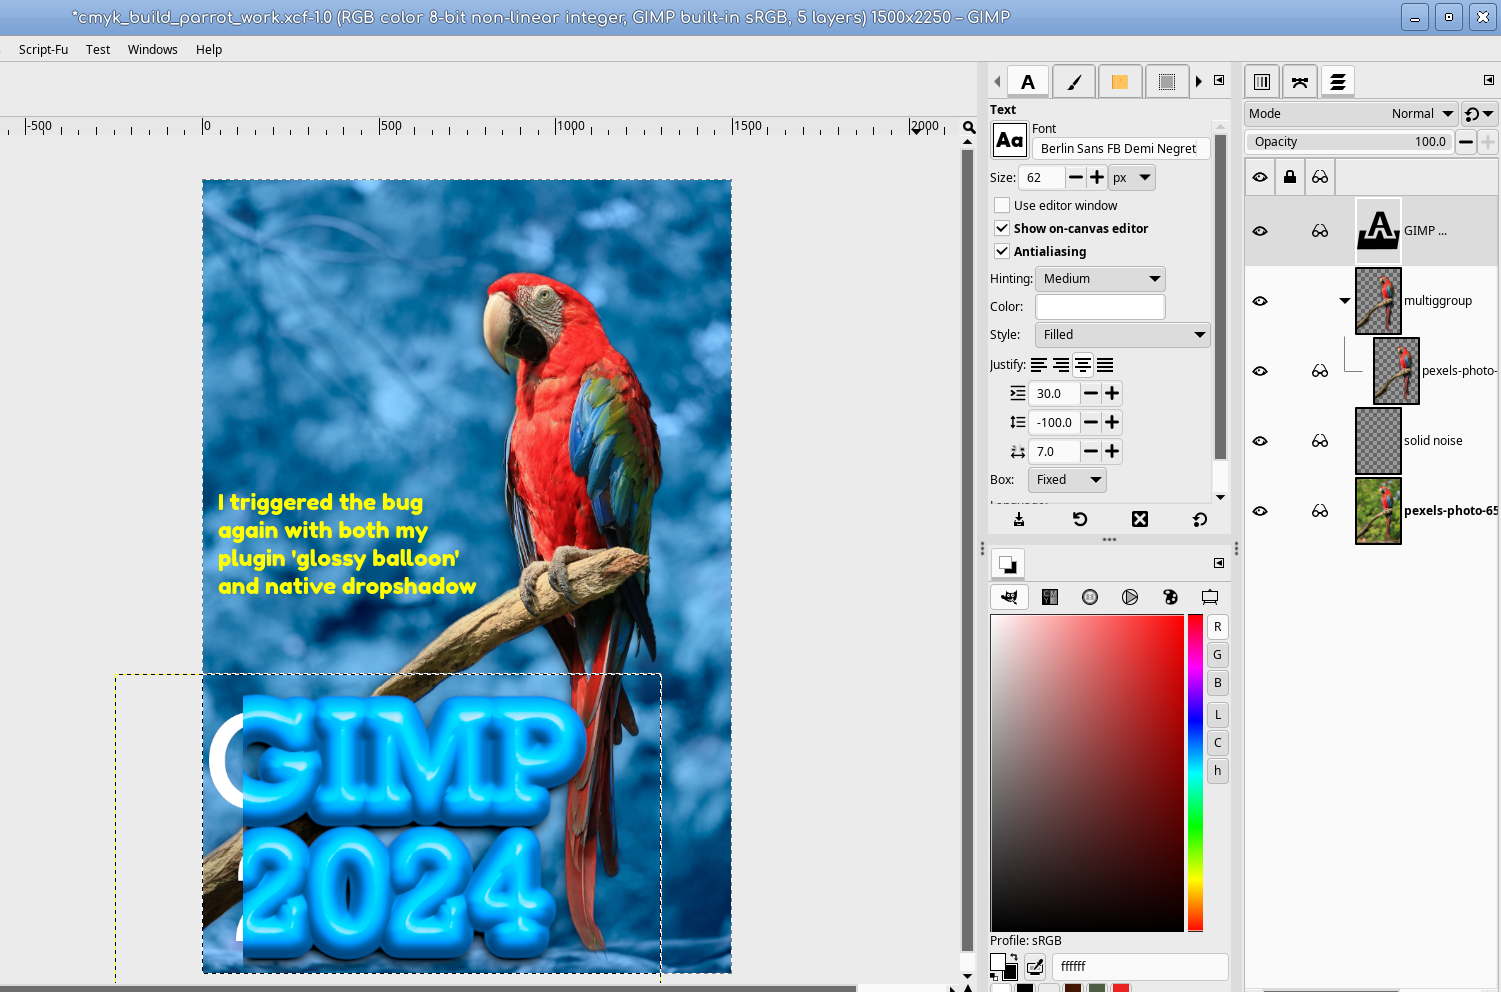Viewport: 1501px width, 992px height.
Task: Uncheck Show on-canvas editor
Action: pyautogui.click(x=1002, y=228)
